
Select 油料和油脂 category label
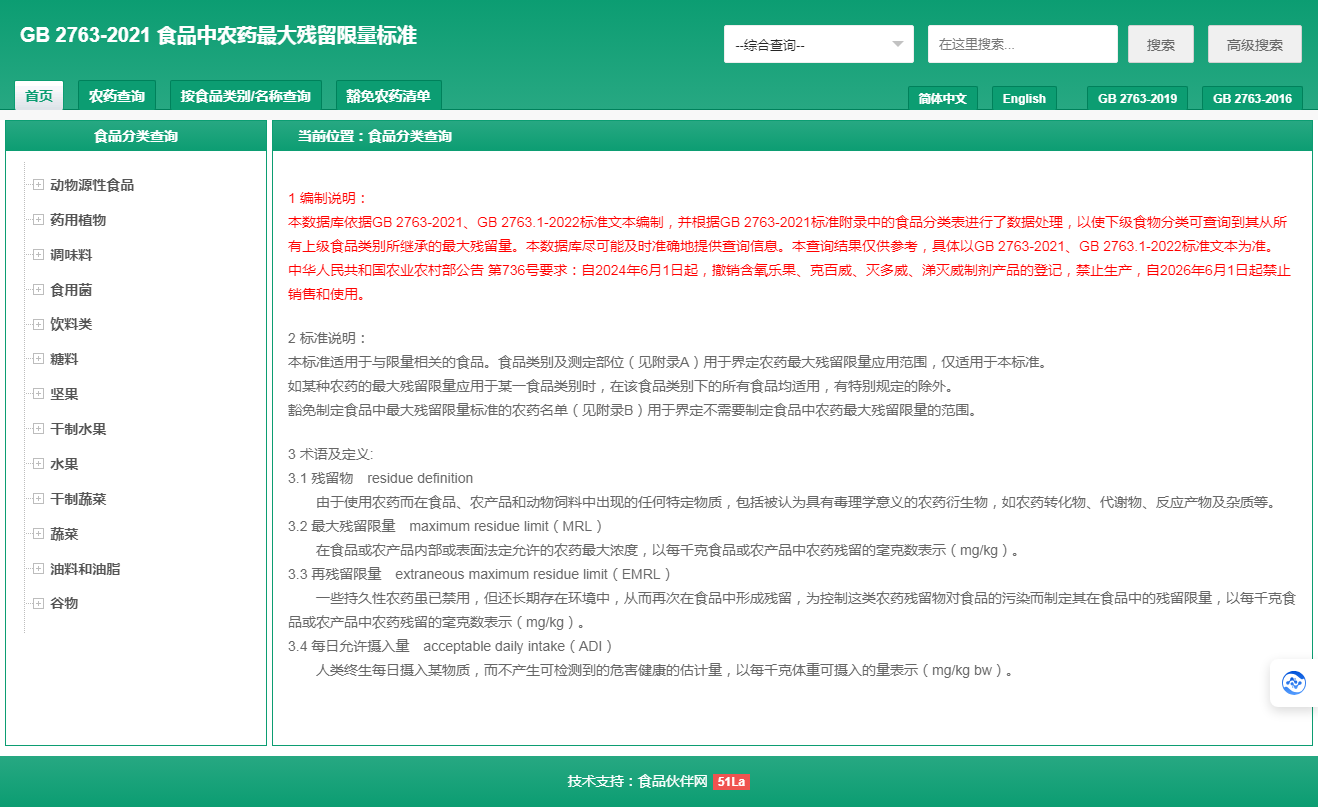(x=85, y=569)
